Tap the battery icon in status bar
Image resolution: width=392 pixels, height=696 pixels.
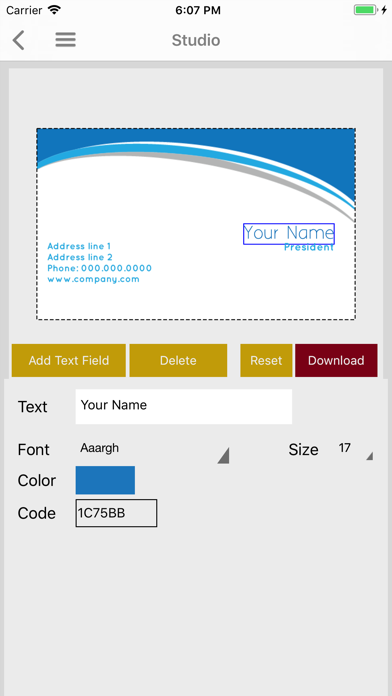pos(366,10)
